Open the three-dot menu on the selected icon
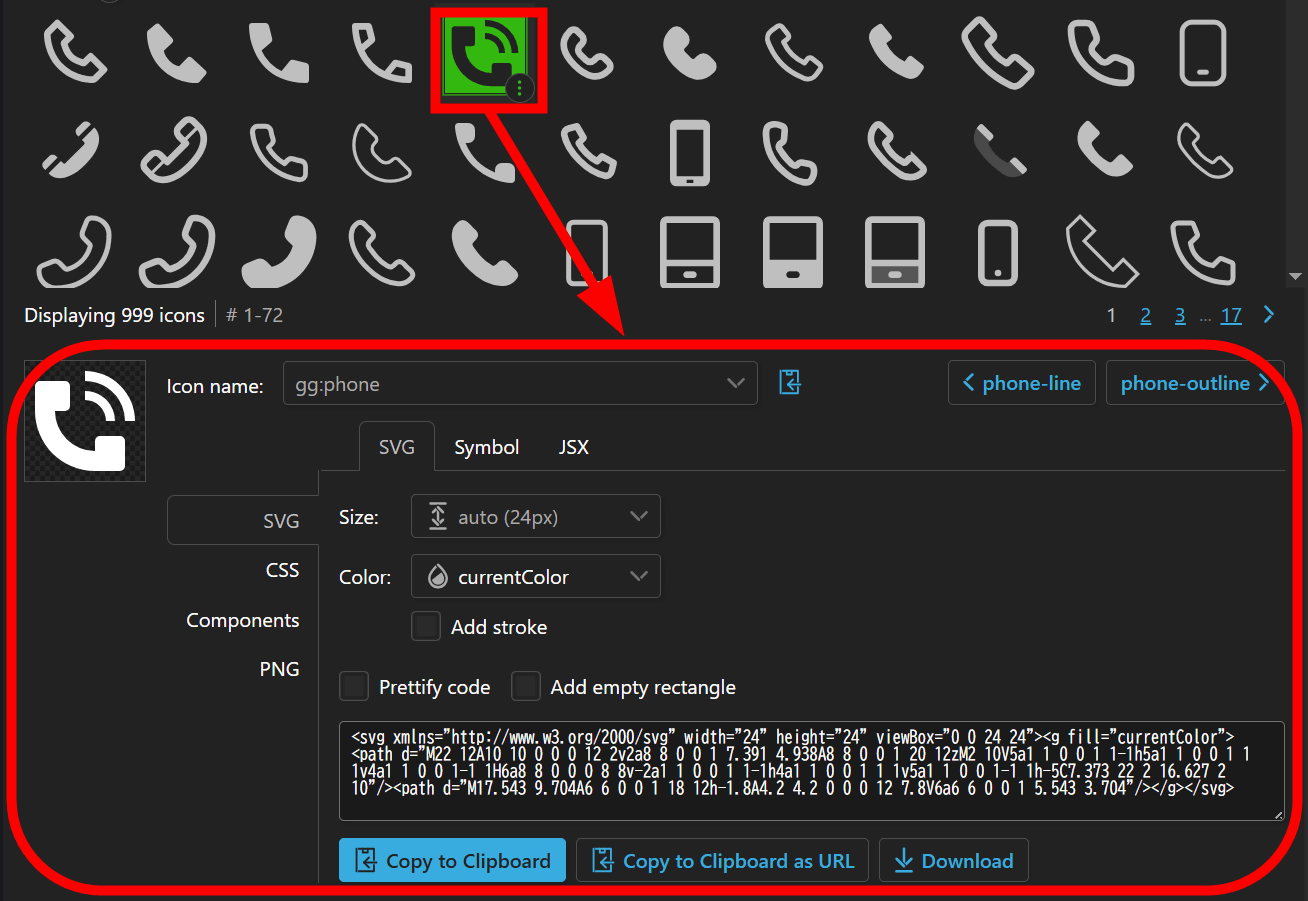 coord(519,88)
